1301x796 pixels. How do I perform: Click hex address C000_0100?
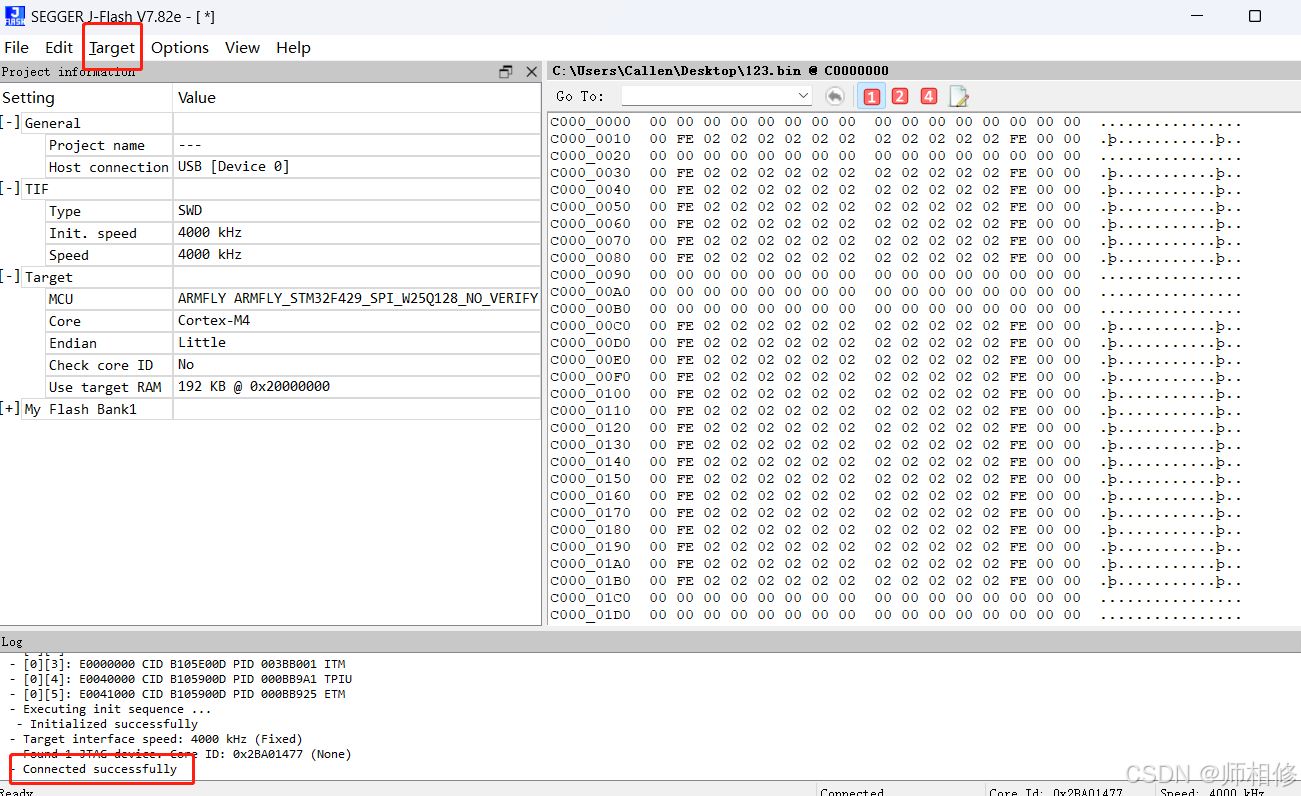[591, 394]
